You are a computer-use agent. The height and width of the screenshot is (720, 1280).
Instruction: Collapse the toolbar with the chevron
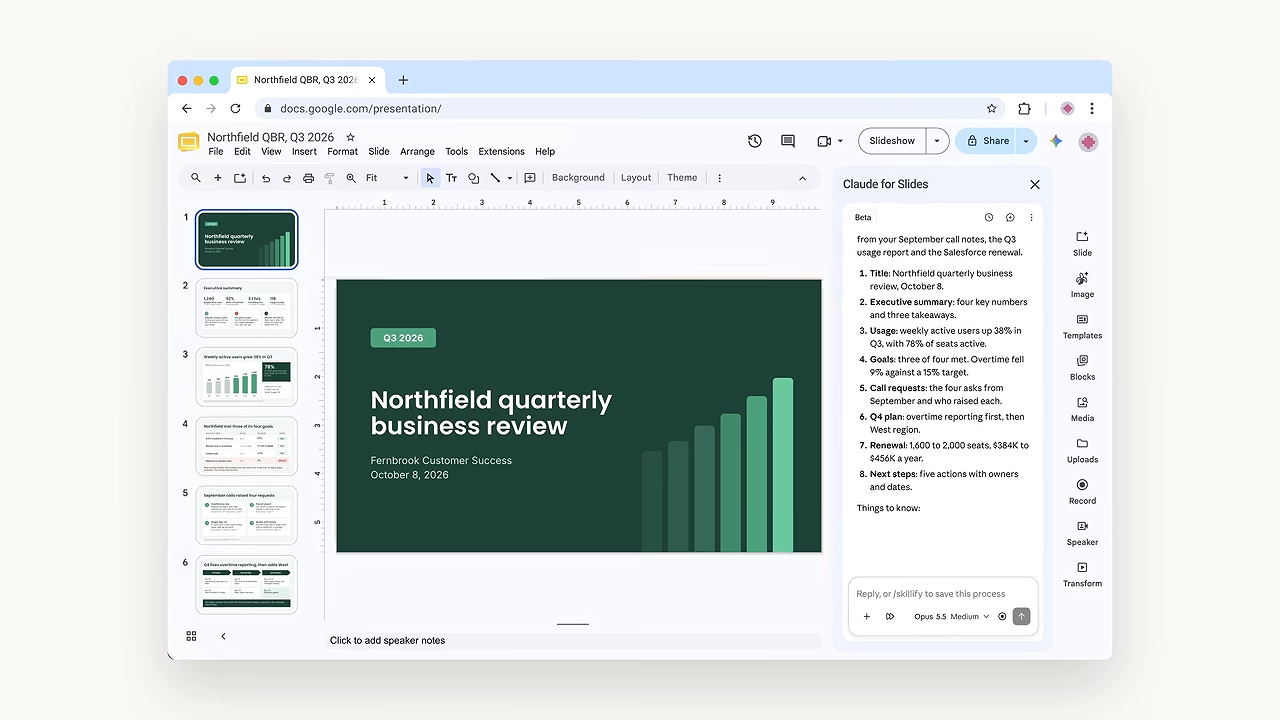pyautogui.click(x=802, y=178)
